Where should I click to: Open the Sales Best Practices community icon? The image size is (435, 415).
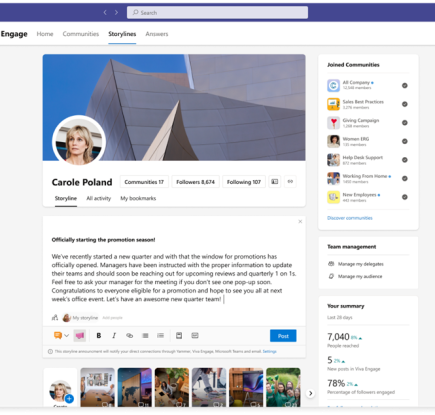333,104
